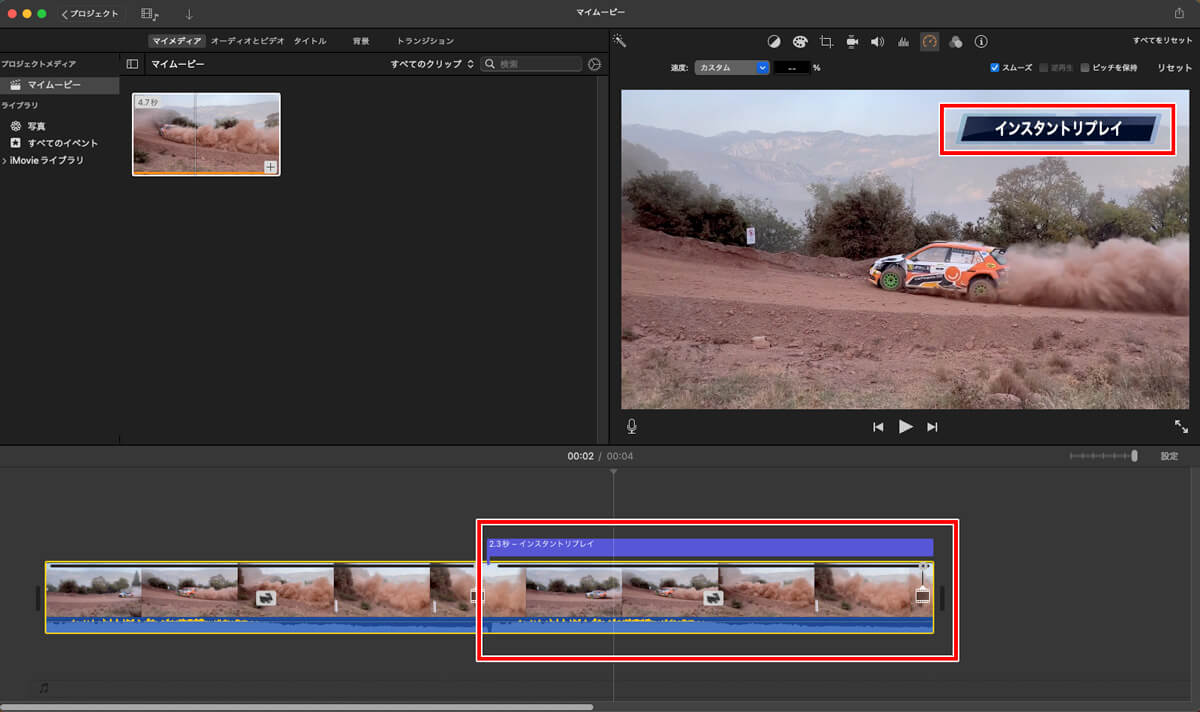Screen dimensions: 1200x712
Task: Open the timeline 設定 button
Action: 1169,456
